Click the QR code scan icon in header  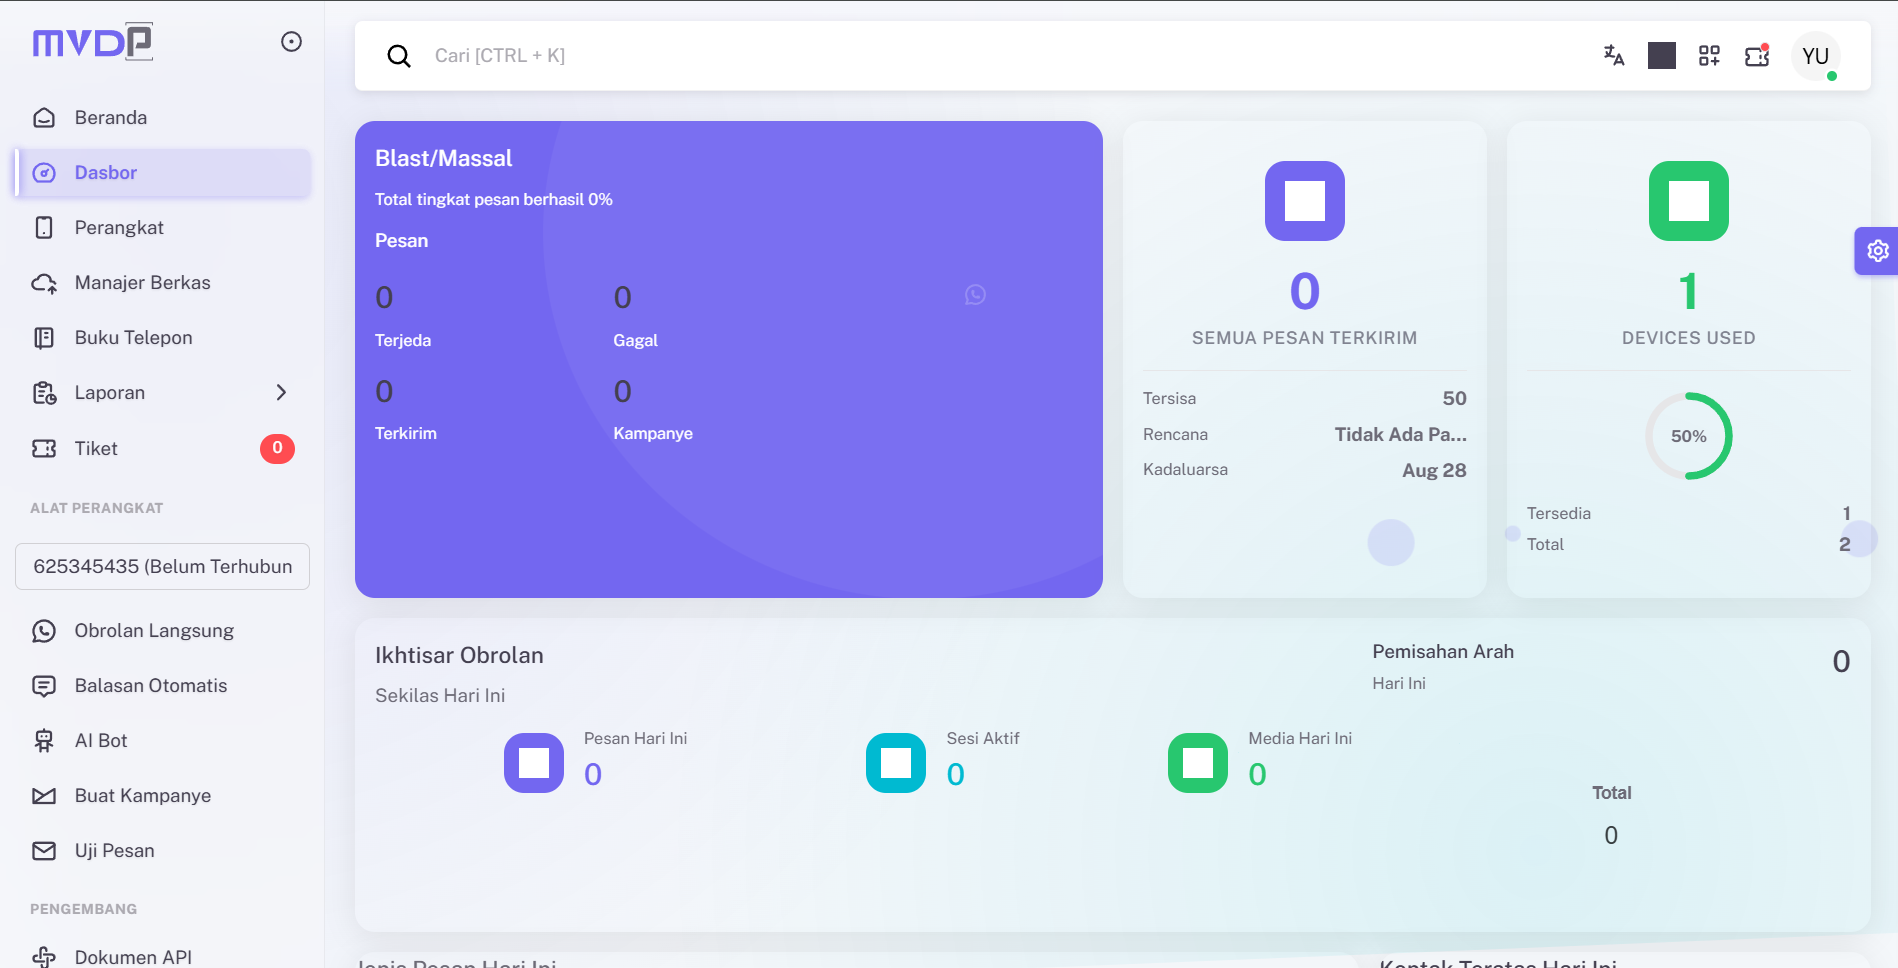1709,56
